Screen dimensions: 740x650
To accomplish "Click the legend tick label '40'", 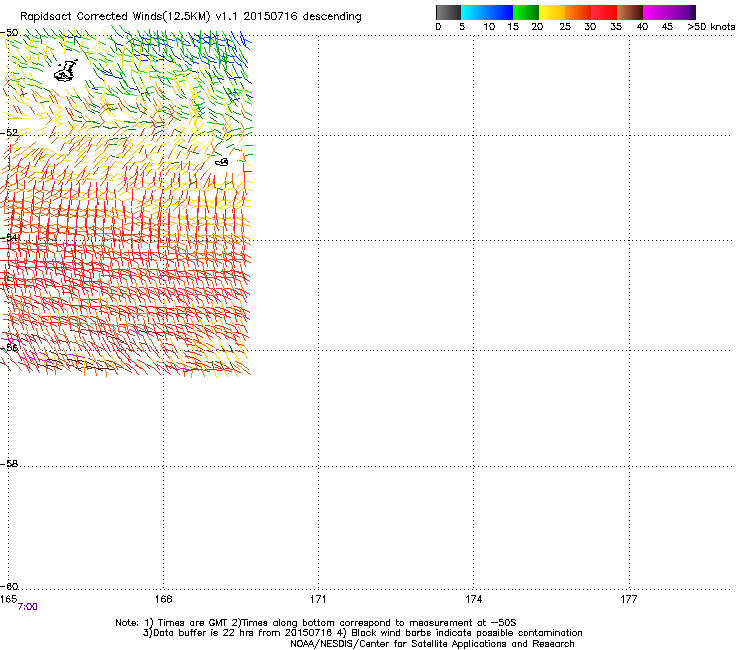I will point(642,27).
